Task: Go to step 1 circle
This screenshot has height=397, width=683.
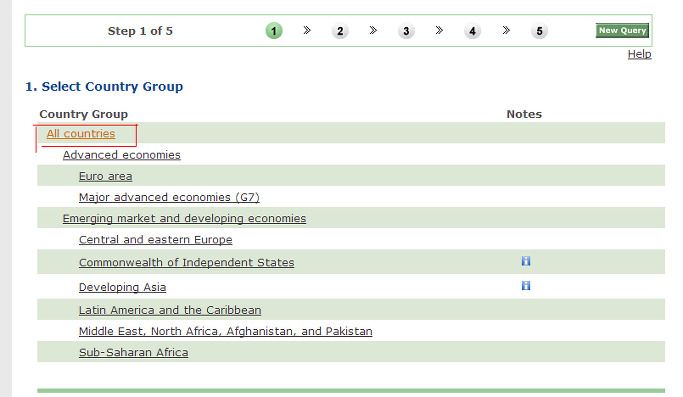Action: pos(274,31)
